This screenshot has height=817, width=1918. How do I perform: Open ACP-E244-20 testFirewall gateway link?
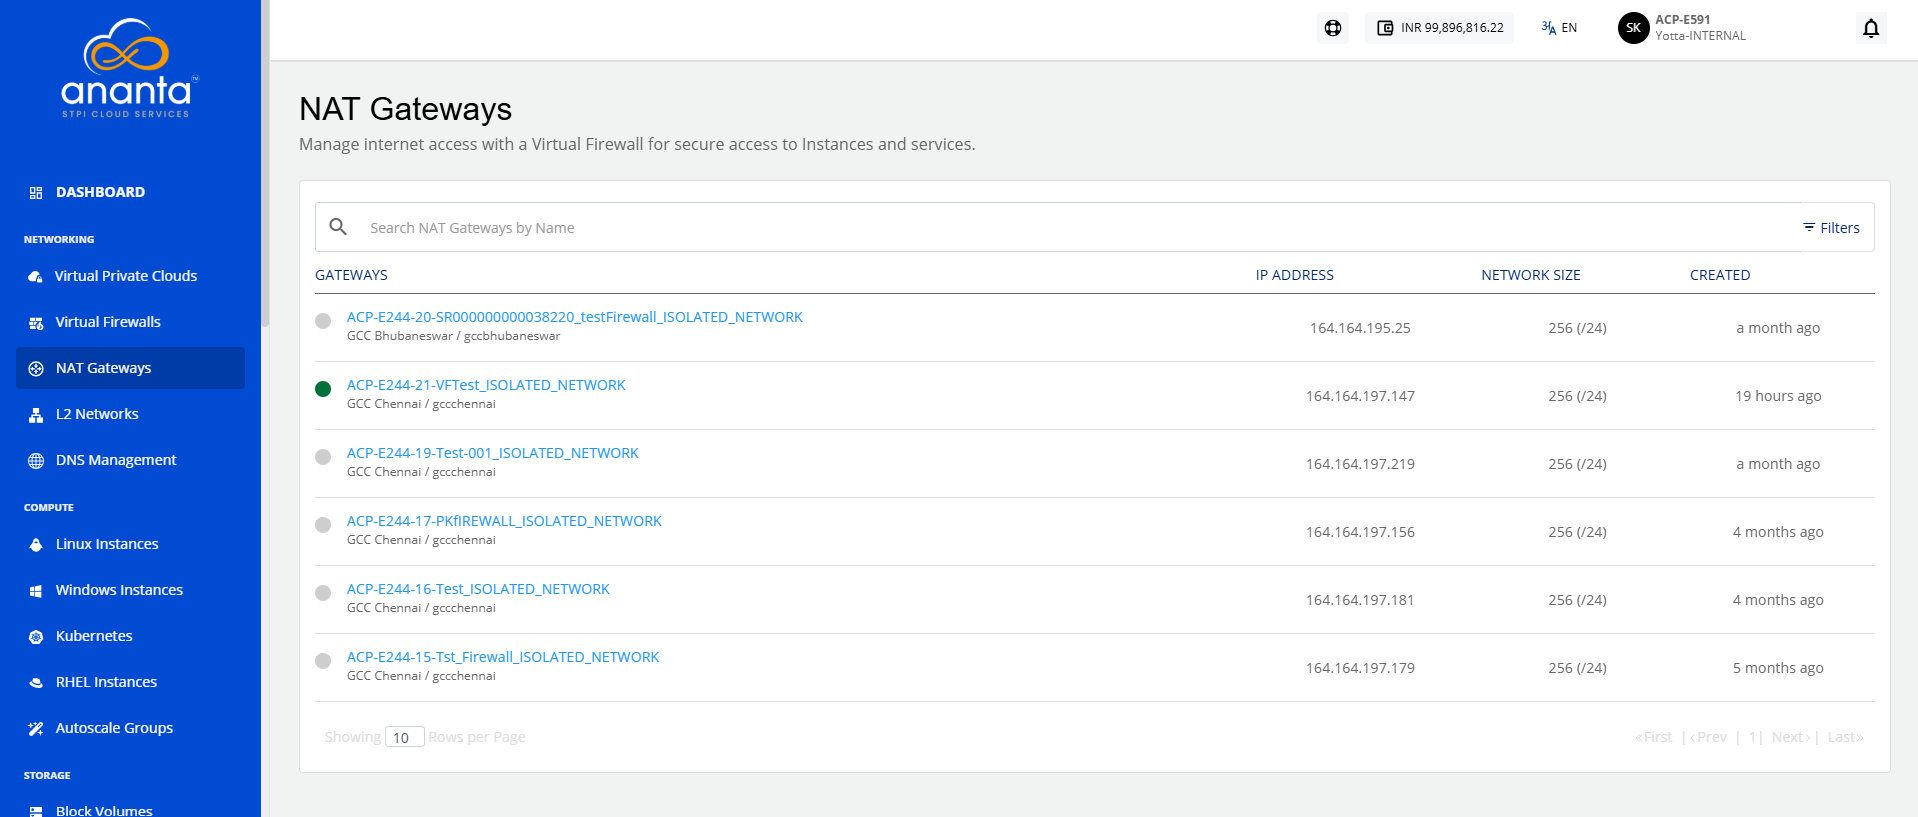coord(574,317)
